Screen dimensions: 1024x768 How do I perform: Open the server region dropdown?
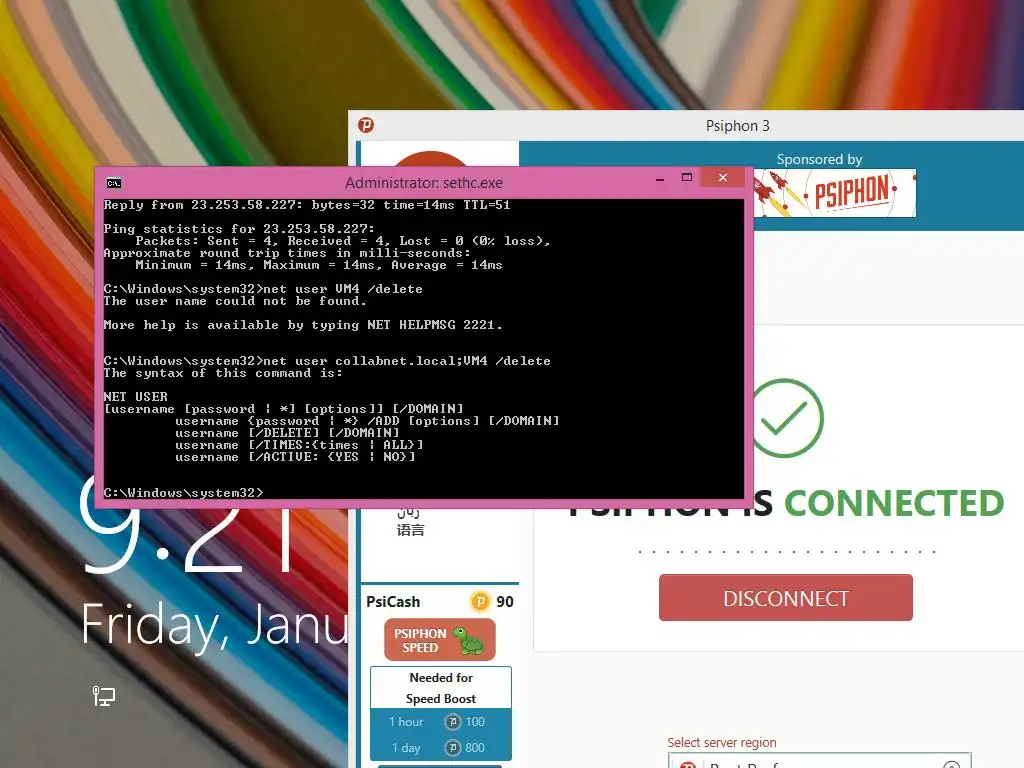coord(820,761)
